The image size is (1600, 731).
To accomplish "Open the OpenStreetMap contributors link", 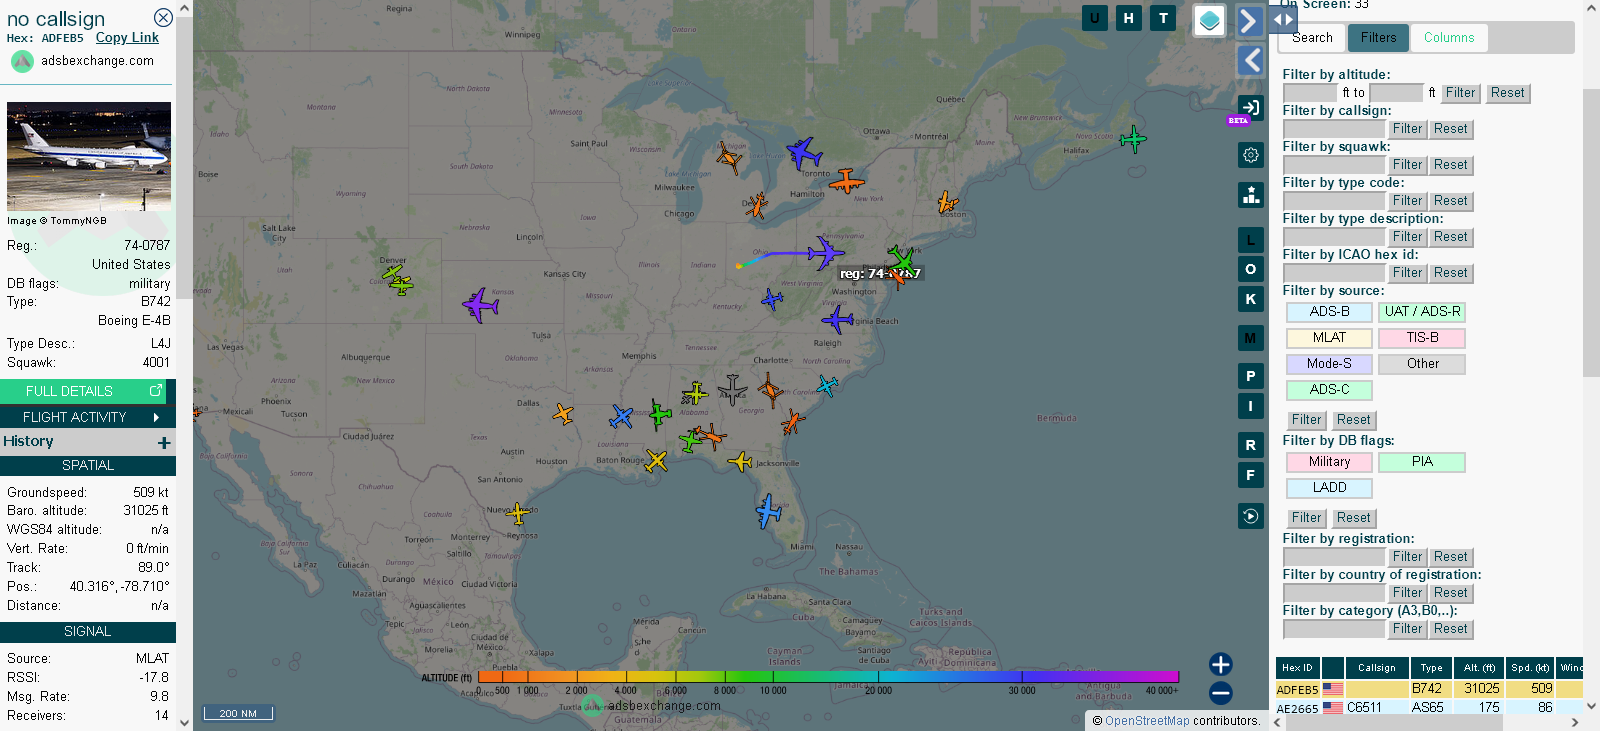I will (1147, 721).
